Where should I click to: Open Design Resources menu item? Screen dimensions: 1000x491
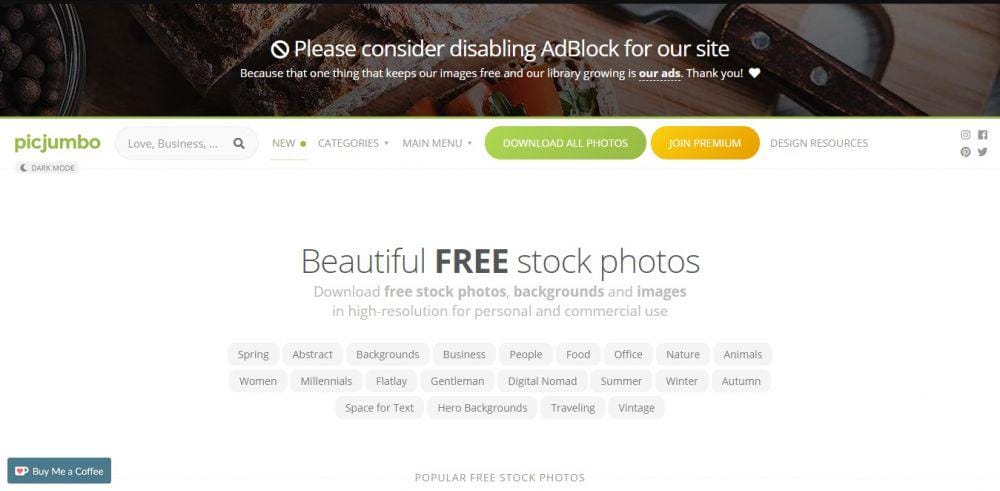[819, 143]
